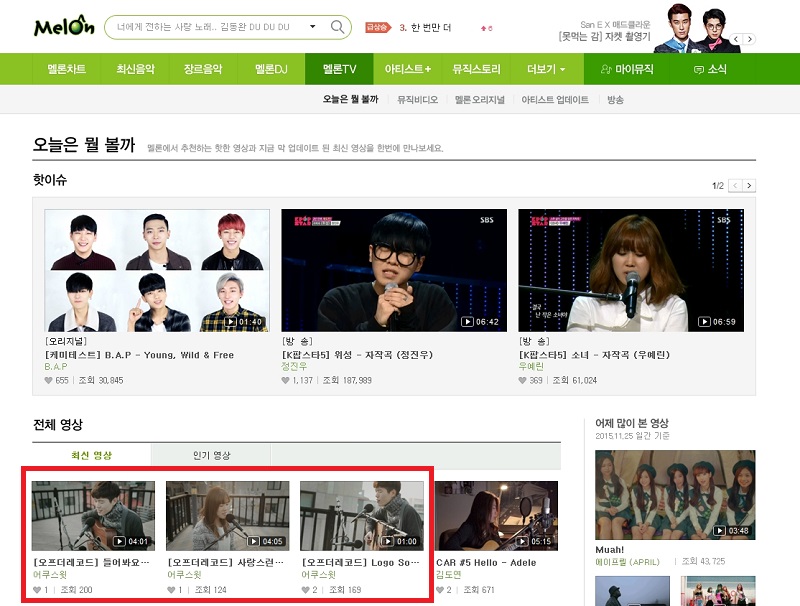
Task: Like the Logo Song video heart icon
Action: [x=305, y=590]
